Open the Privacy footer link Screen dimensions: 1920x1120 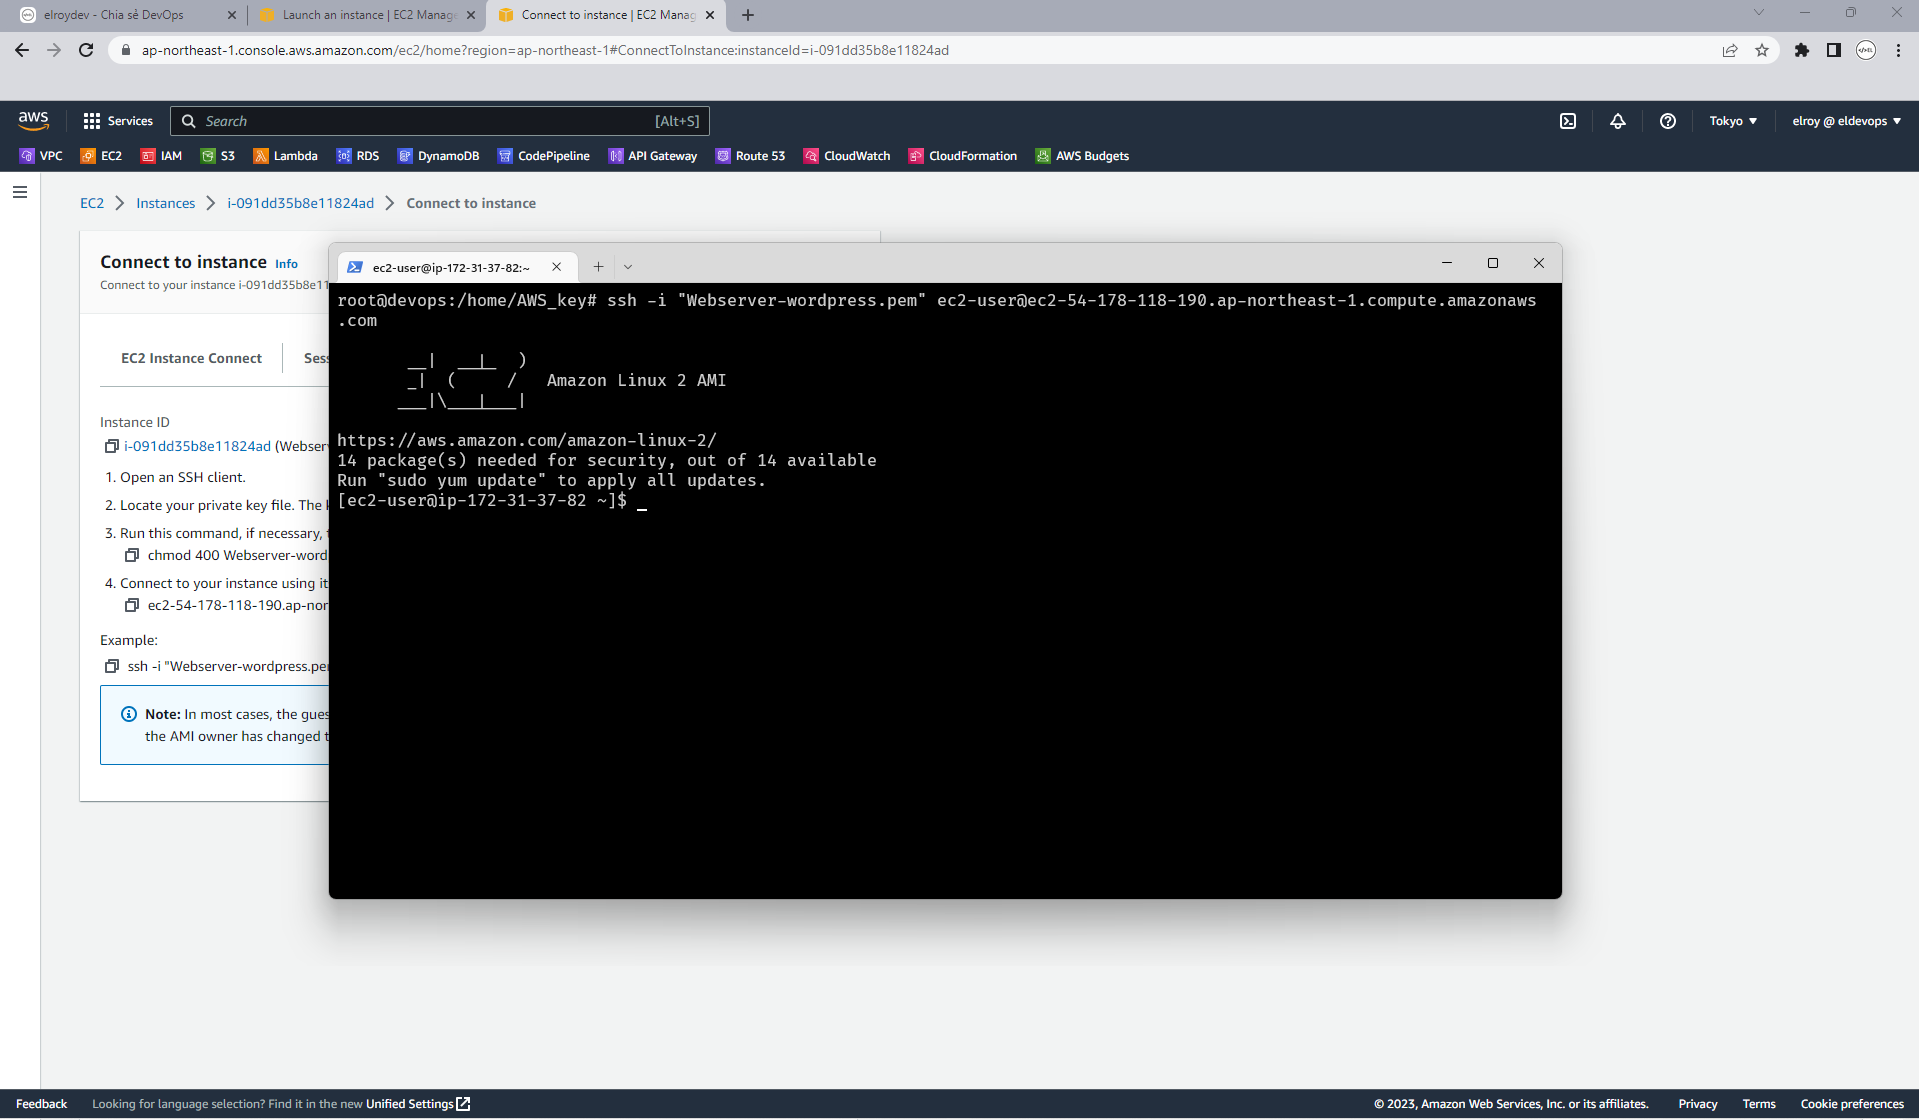pyautogui.click(x=1698, y=1104)
